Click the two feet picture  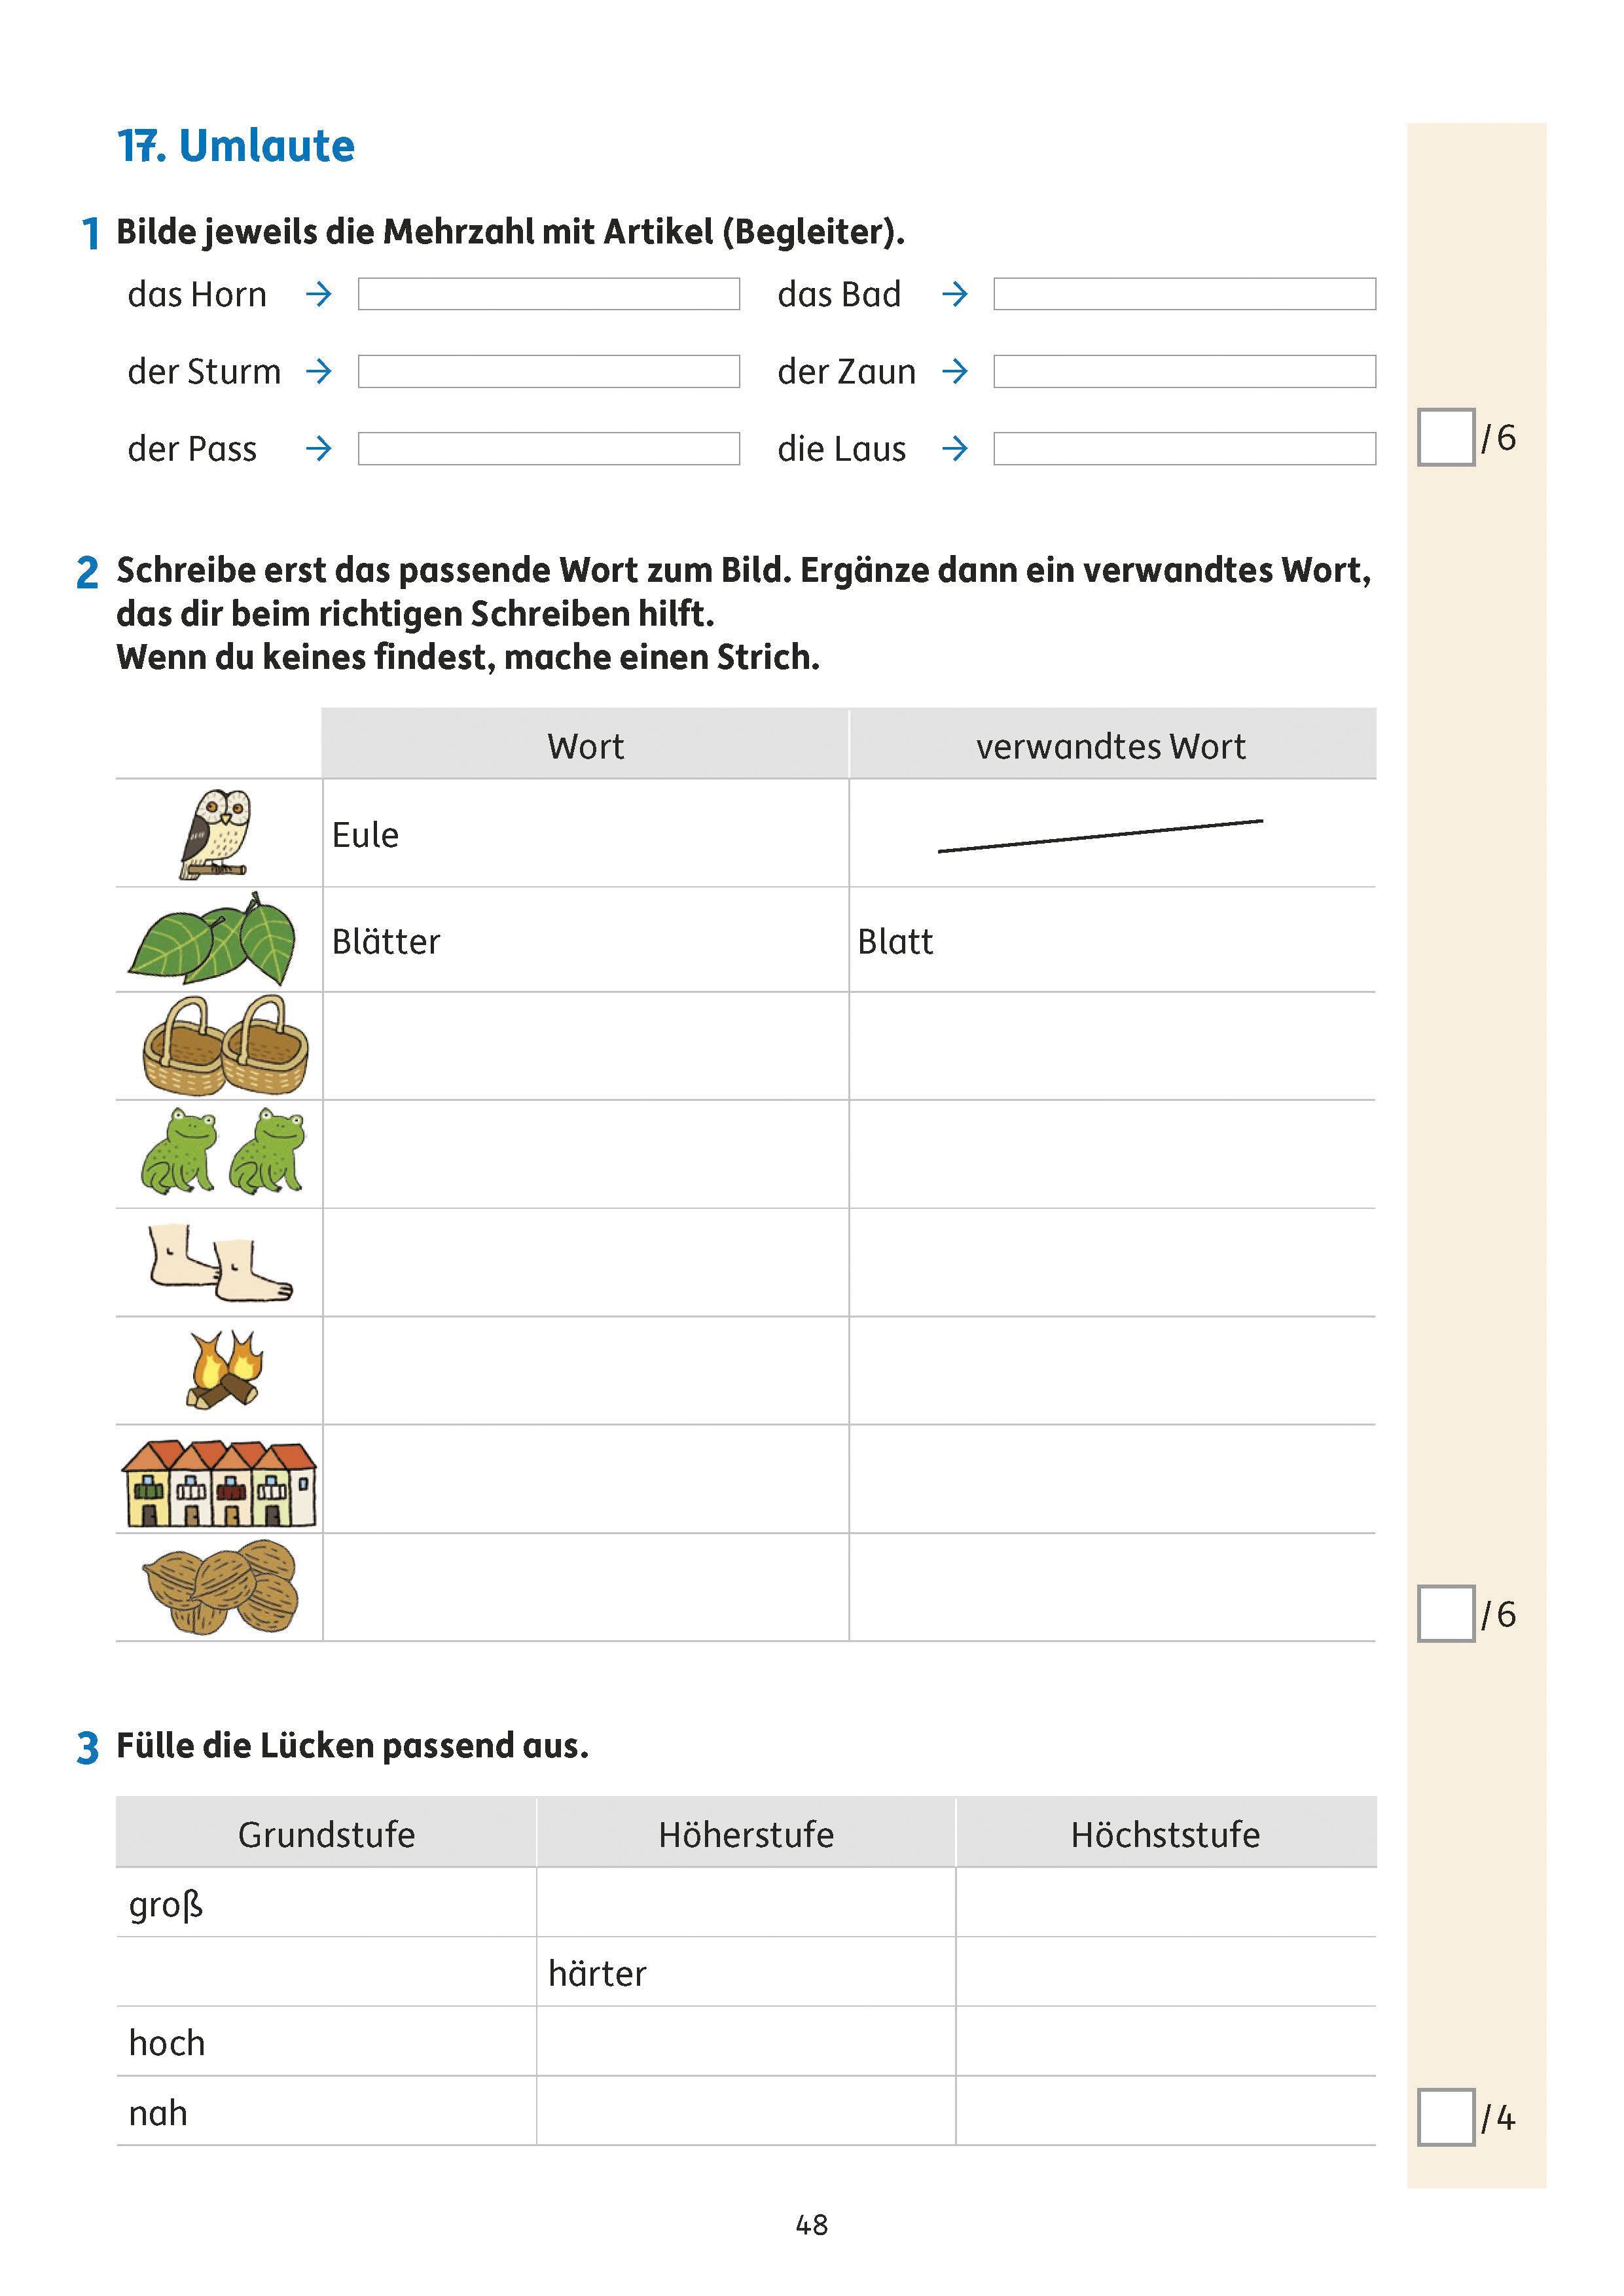[x=220, y=1262]
